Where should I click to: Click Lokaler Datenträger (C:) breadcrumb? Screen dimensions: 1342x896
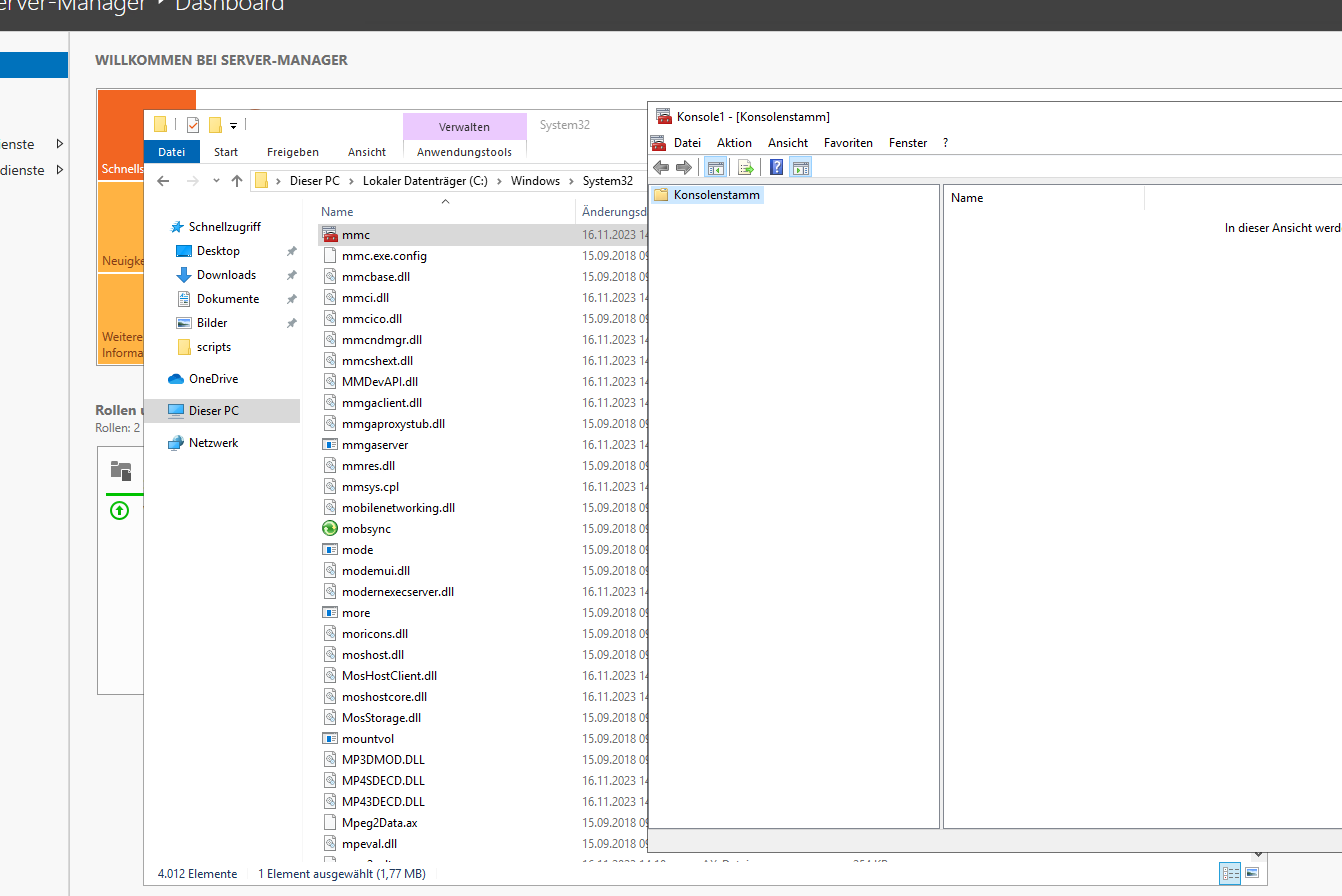point(425,181)
